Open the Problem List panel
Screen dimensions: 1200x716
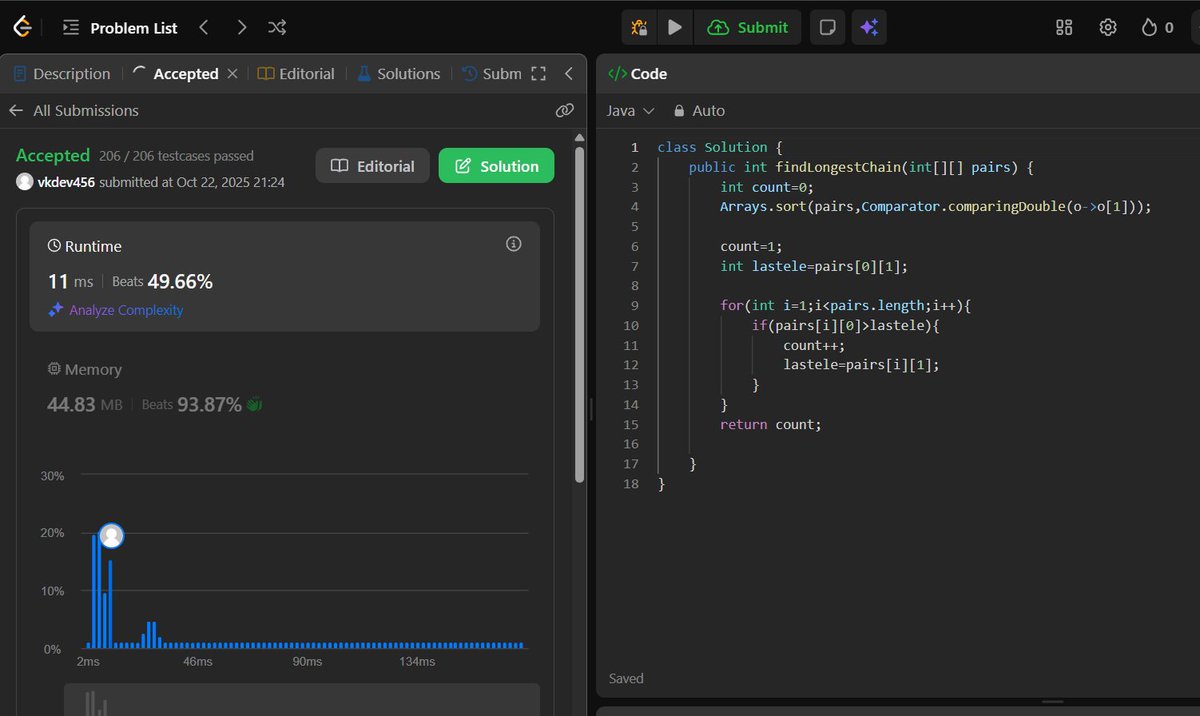[120, 28]
